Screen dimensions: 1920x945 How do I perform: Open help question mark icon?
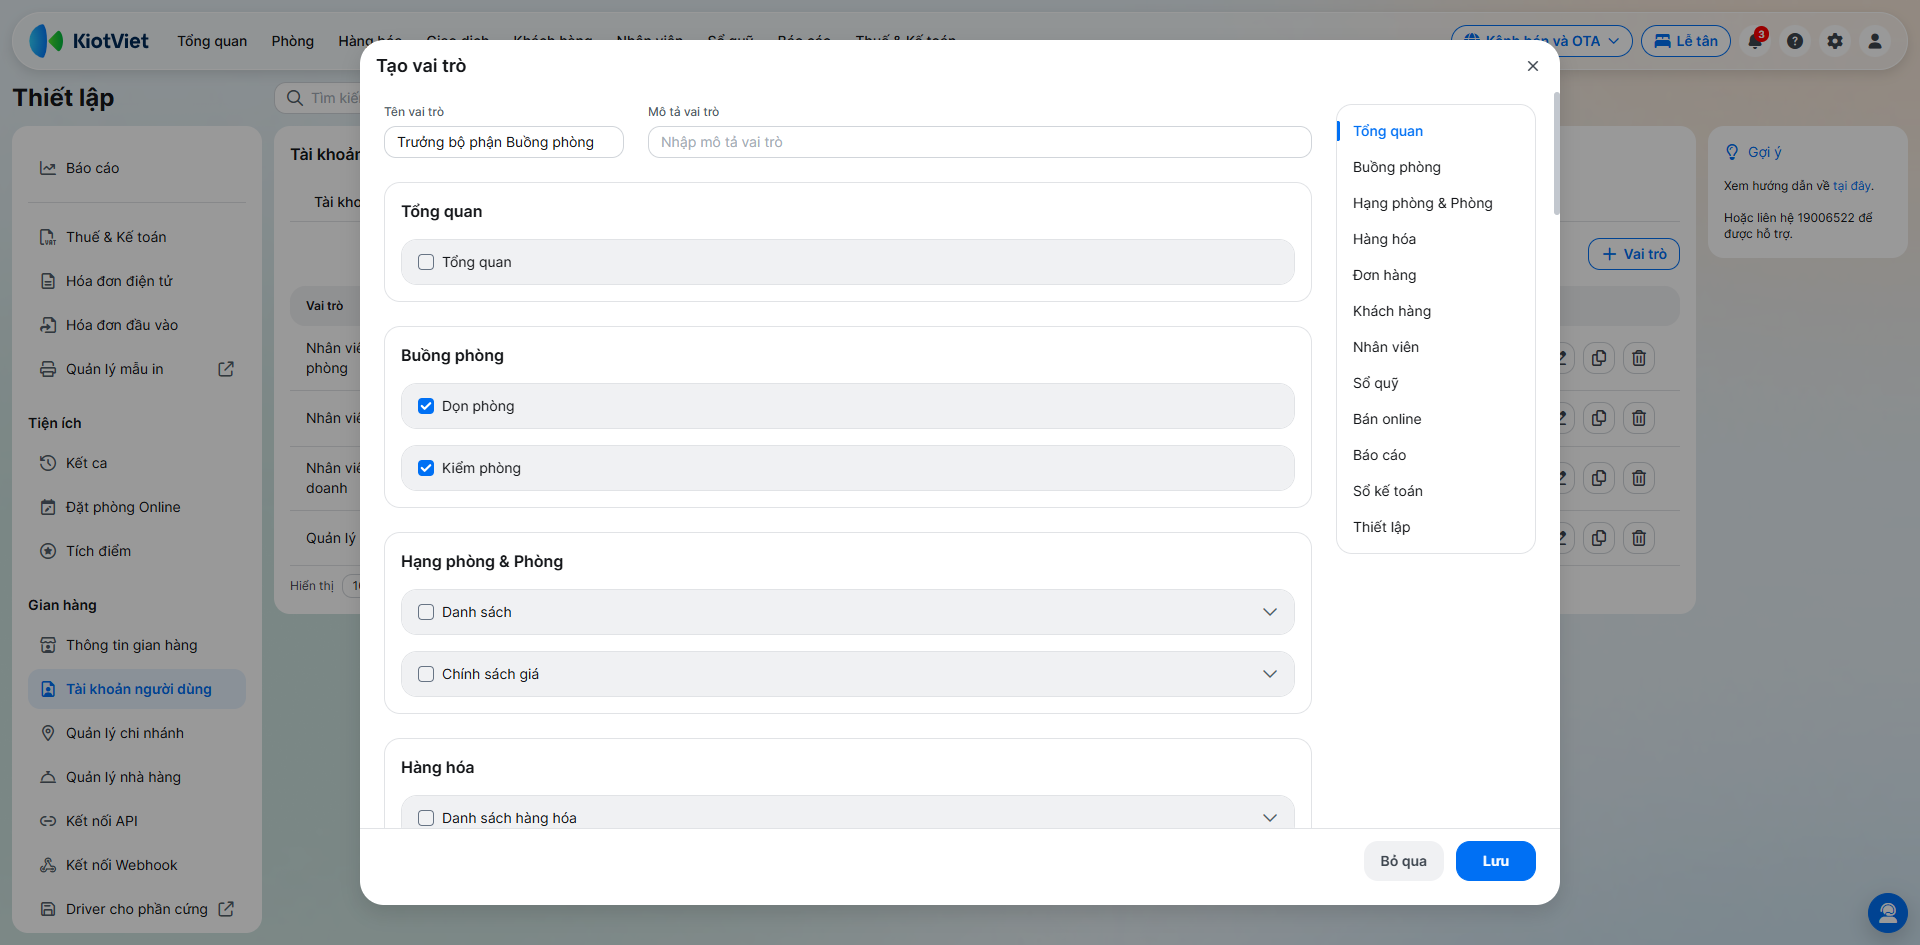1795,41
